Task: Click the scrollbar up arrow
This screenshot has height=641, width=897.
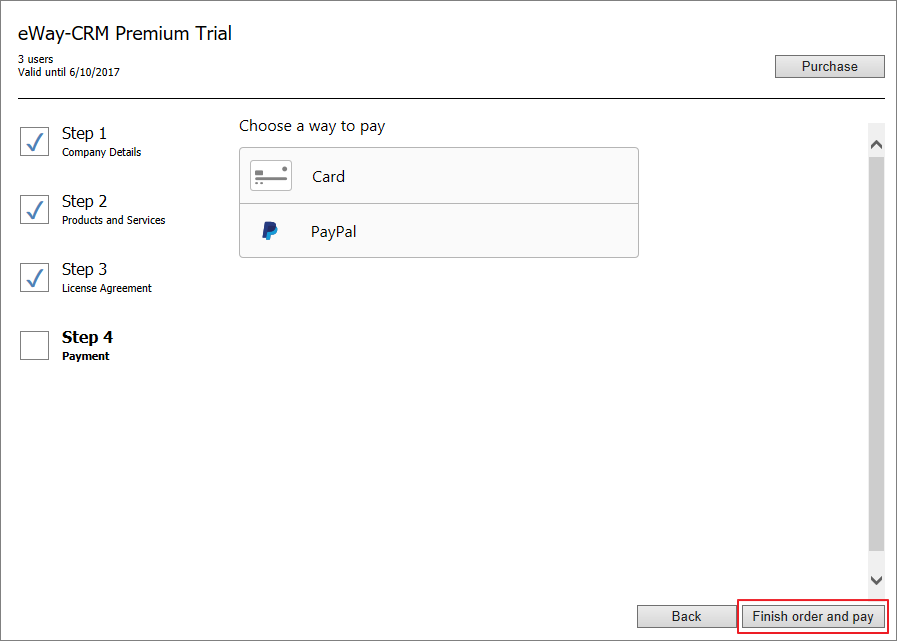Action: pyautogui.click(x=876, y=145)
